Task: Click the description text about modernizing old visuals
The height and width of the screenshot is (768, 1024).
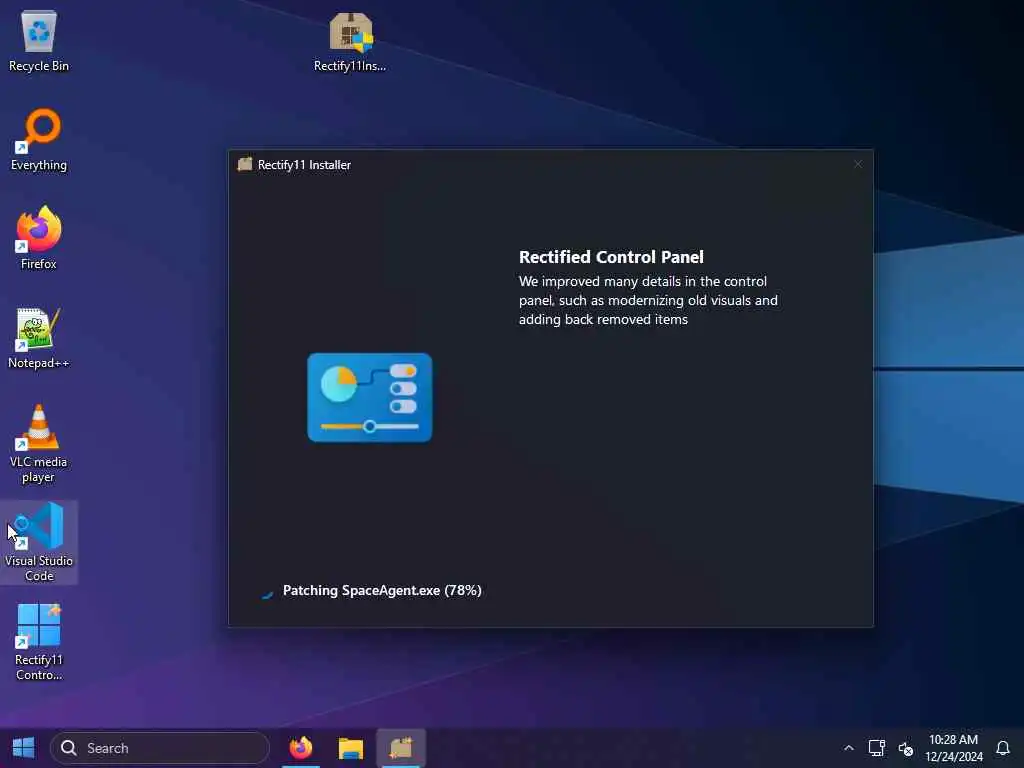Action: click(648, 300)
